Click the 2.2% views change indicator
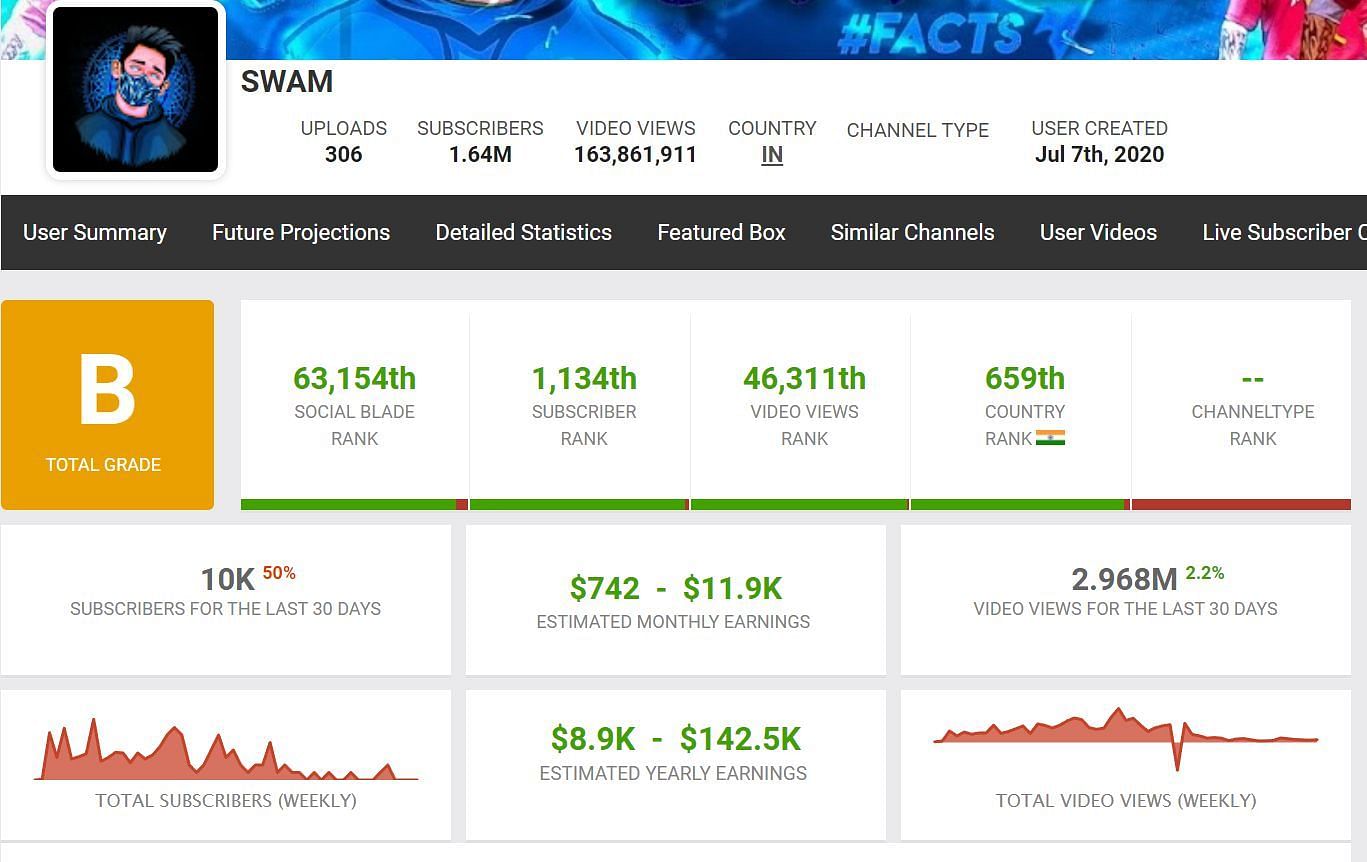Viewport: 1367px width, 862px height. (x=1205, y=573)
